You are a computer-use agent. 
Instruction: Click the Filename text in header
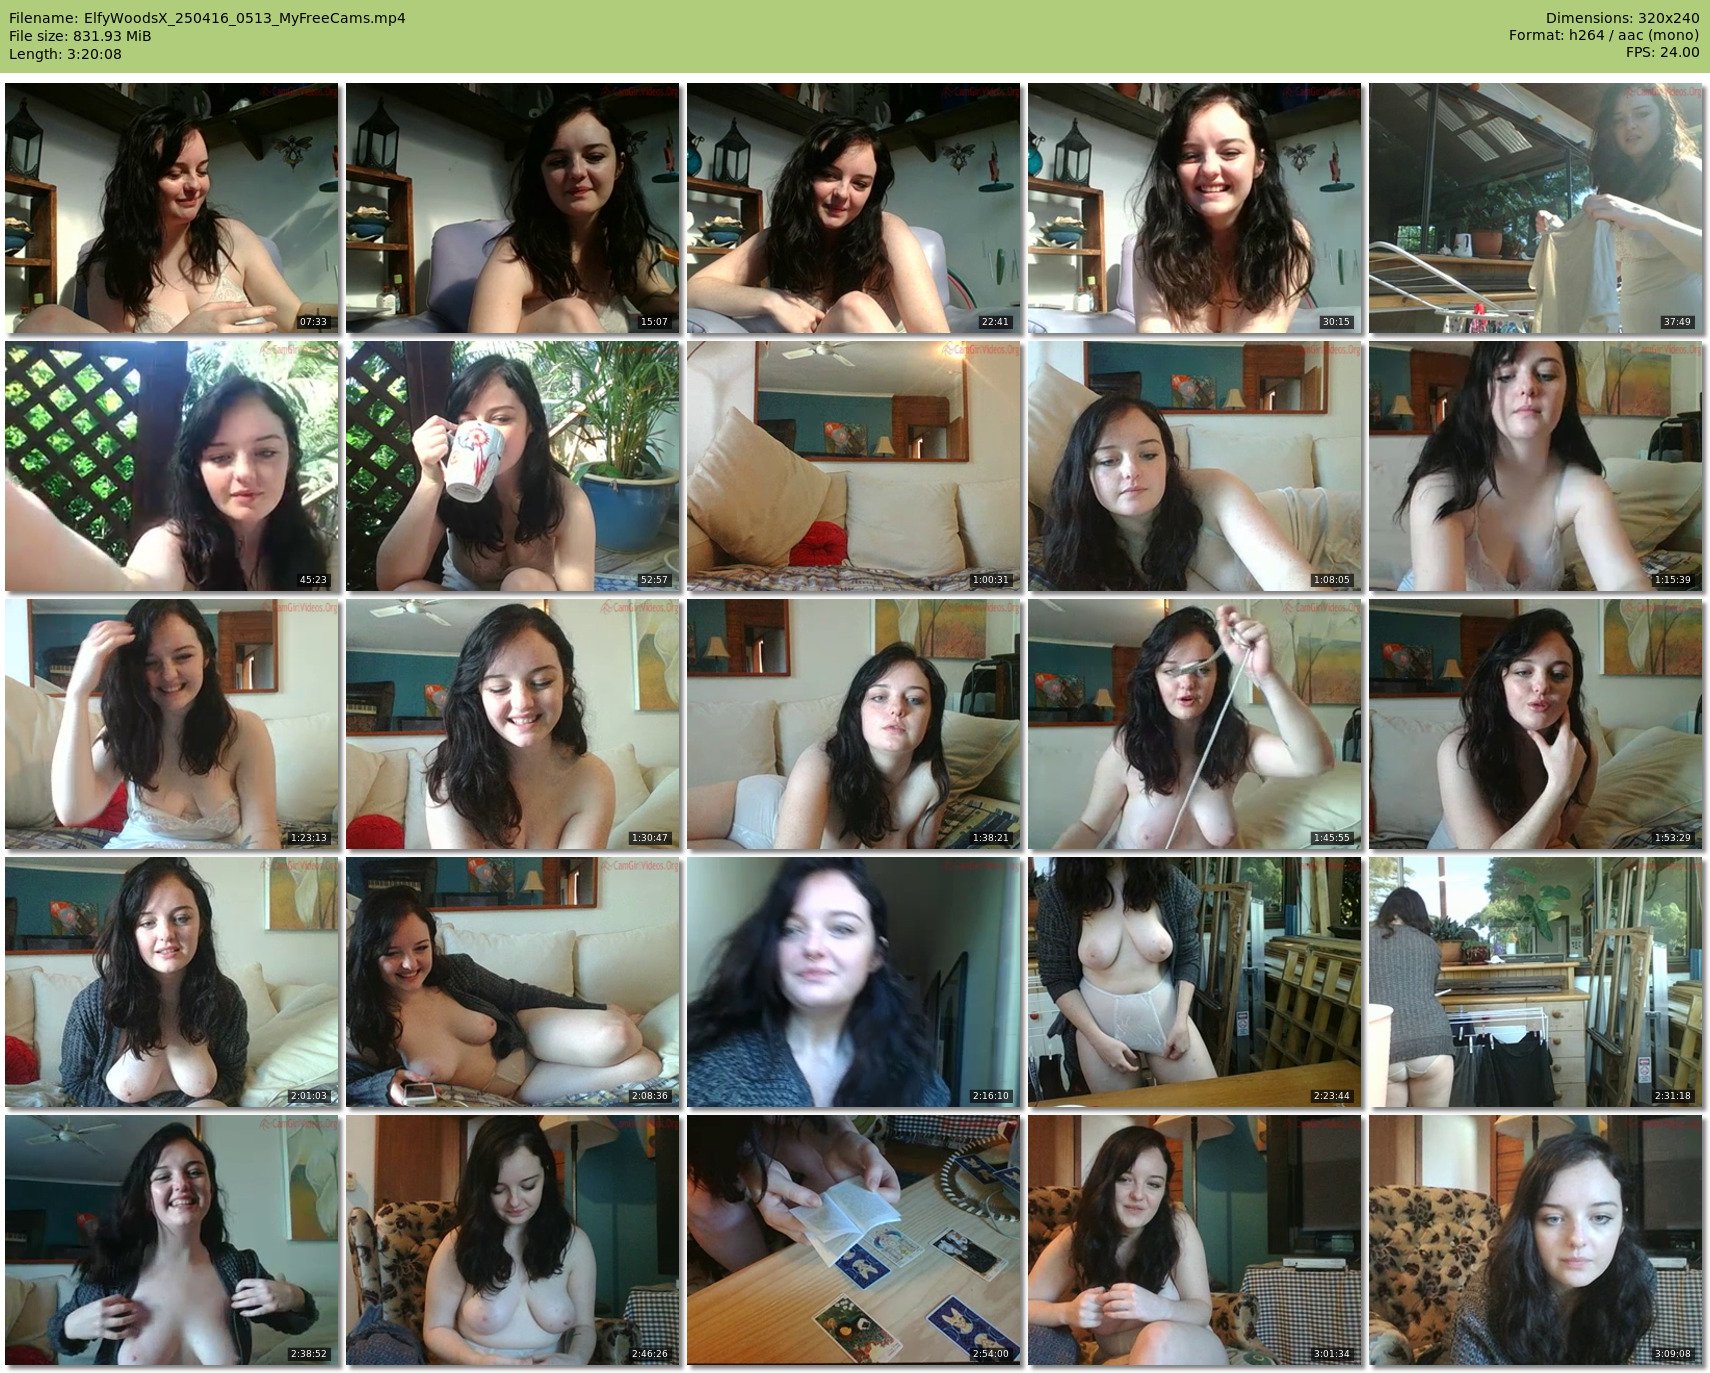(x=207, y=18)
